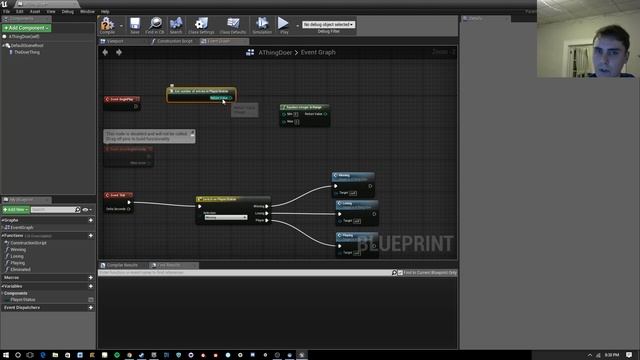Toggle Player Status variable visibility eye
The image size is (640, 360).
[91, 300]
